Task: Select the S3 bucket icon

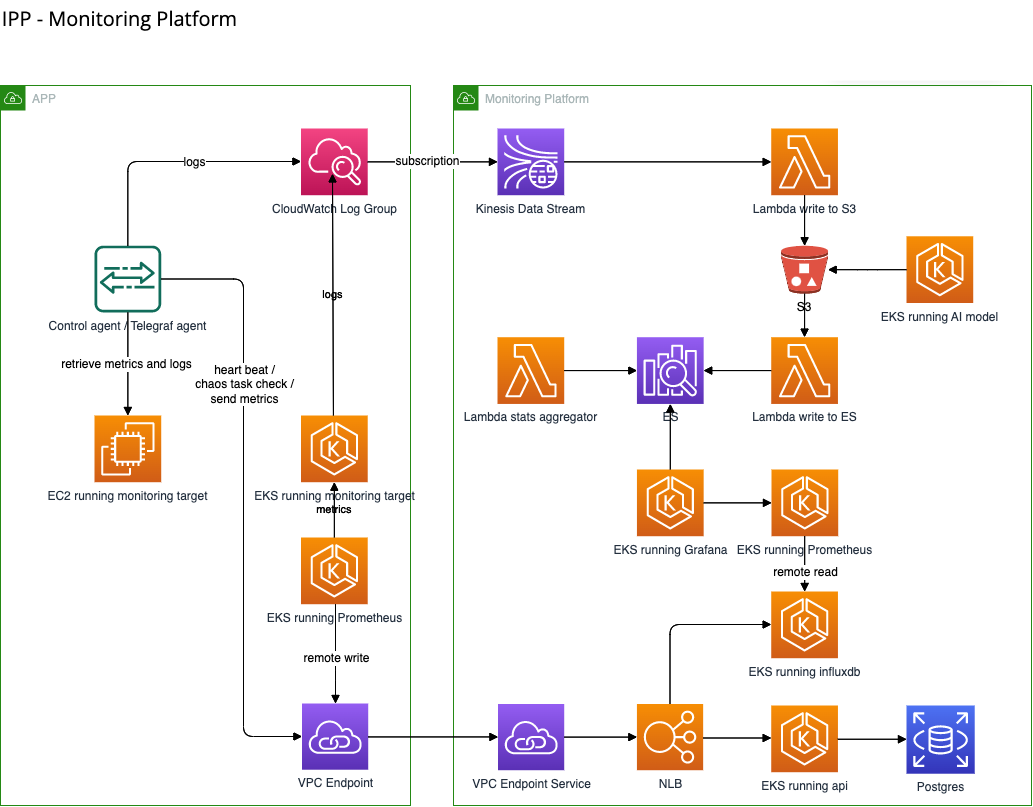Action: [x=804, y=269]
